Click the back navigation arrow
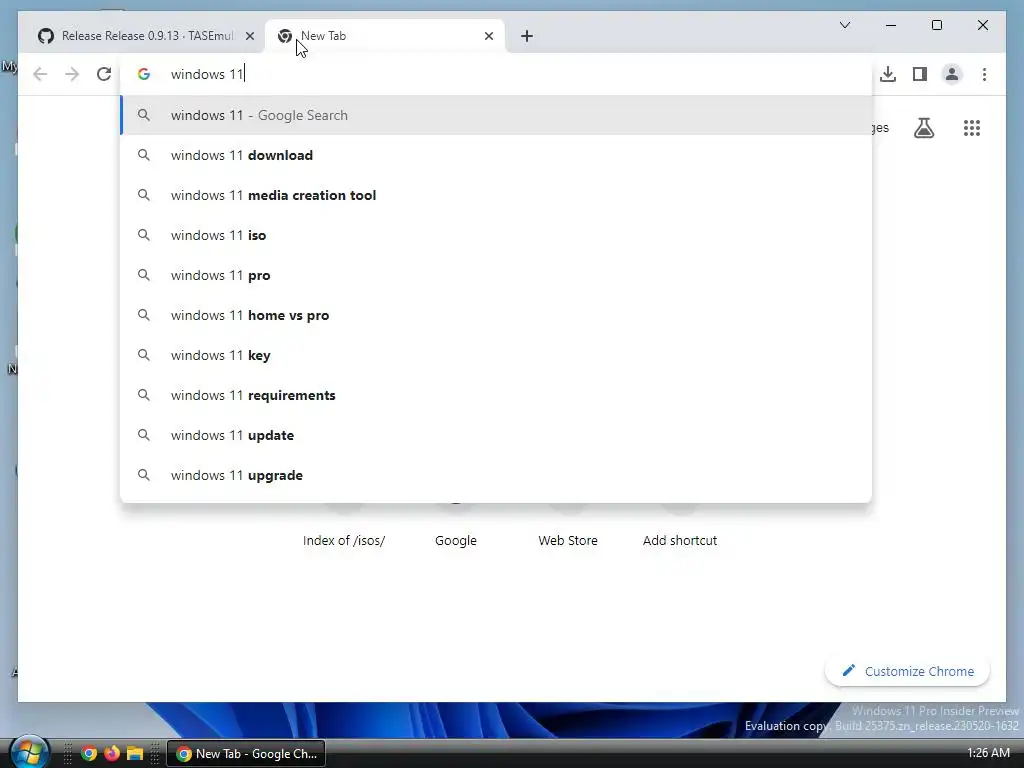Screen dimensions: 1024x768 tap(40, 74)
